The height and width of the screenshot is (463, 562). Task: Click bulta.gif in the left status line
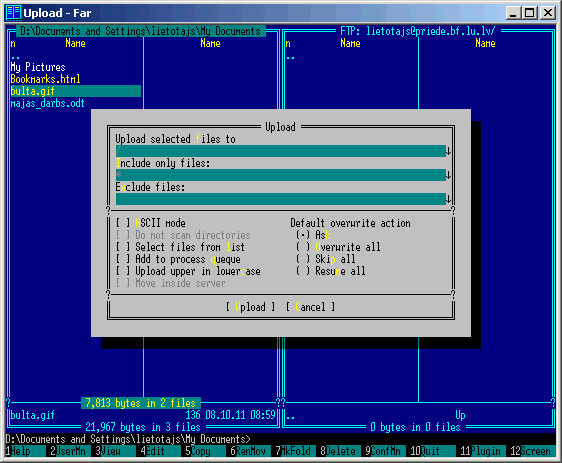click(33, 415)
